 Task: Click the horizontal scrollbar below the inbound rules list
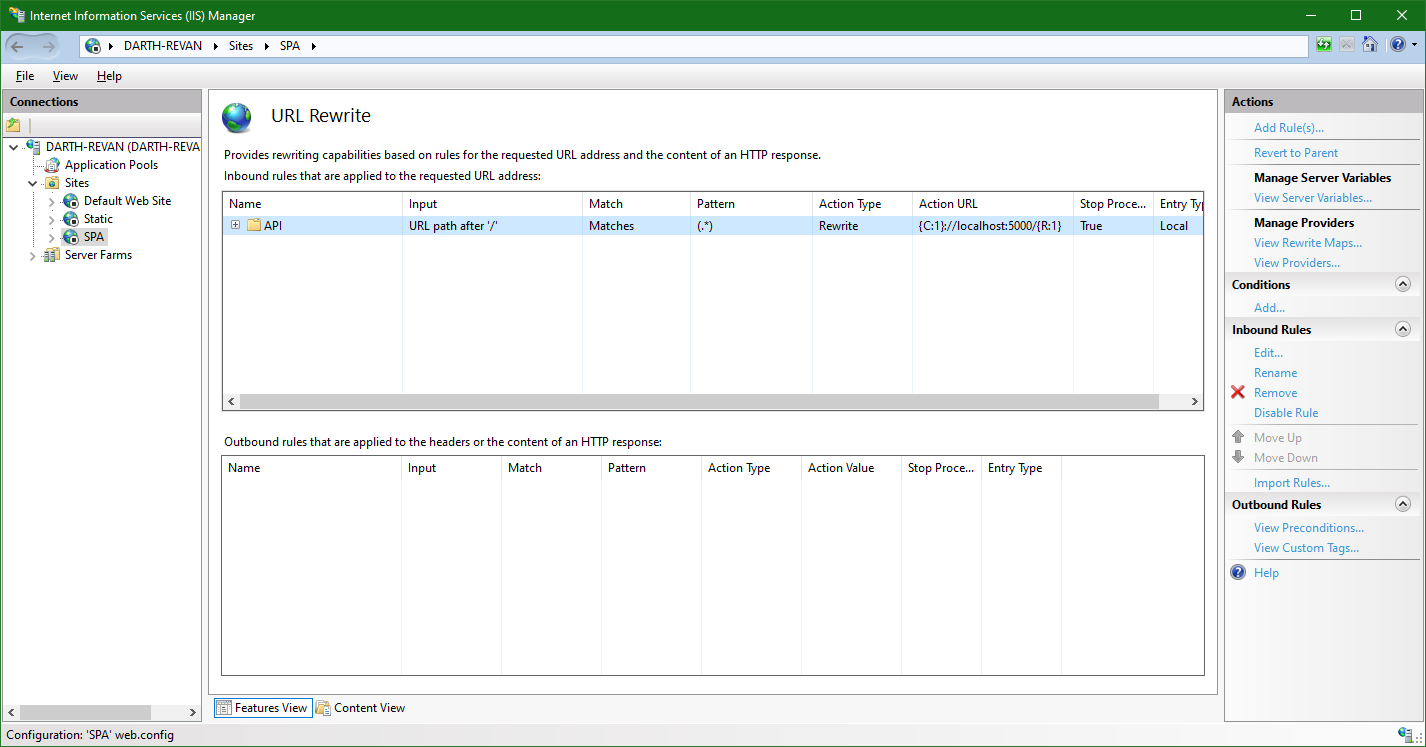click(x=700, y=401)
